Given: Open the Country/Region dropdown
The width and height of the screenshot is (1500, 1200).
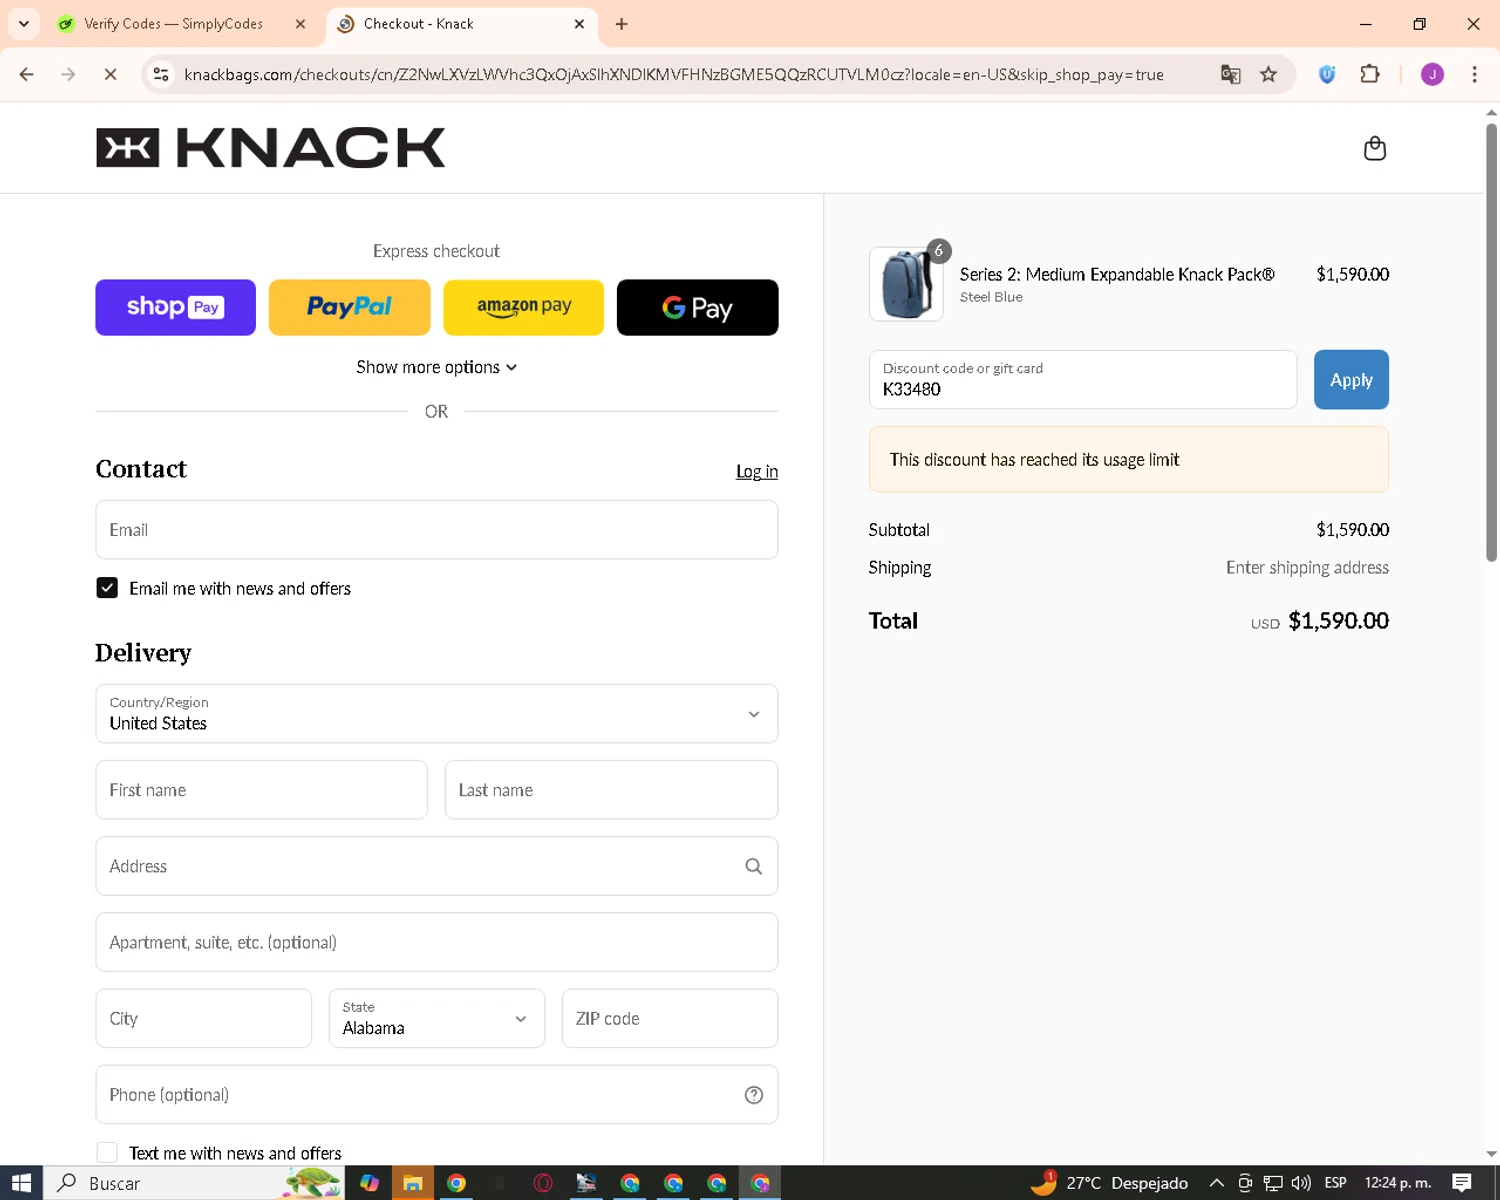Looking at the screenshot, I should click(436, 714).
